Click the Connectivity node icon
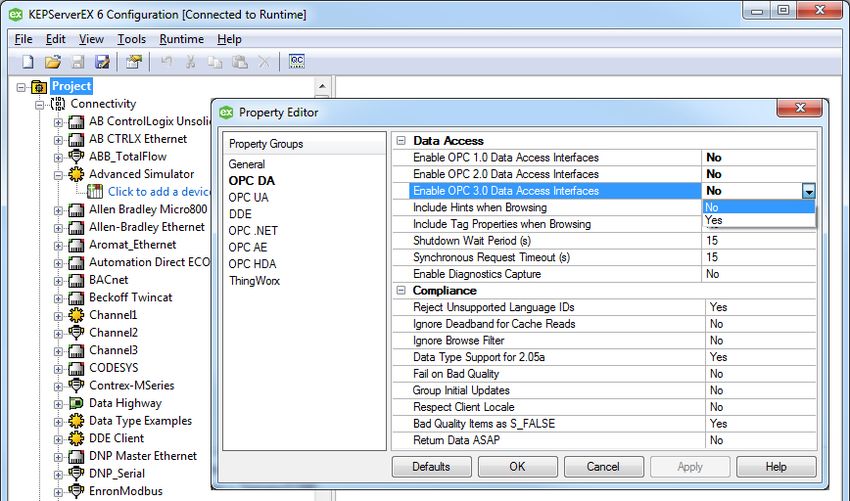Viewport: 850px width, 501px height. [57, 104]
